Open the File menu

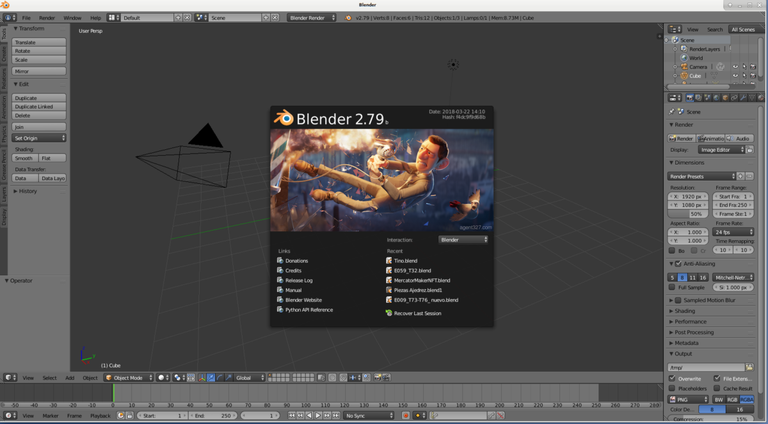[26, 18]
